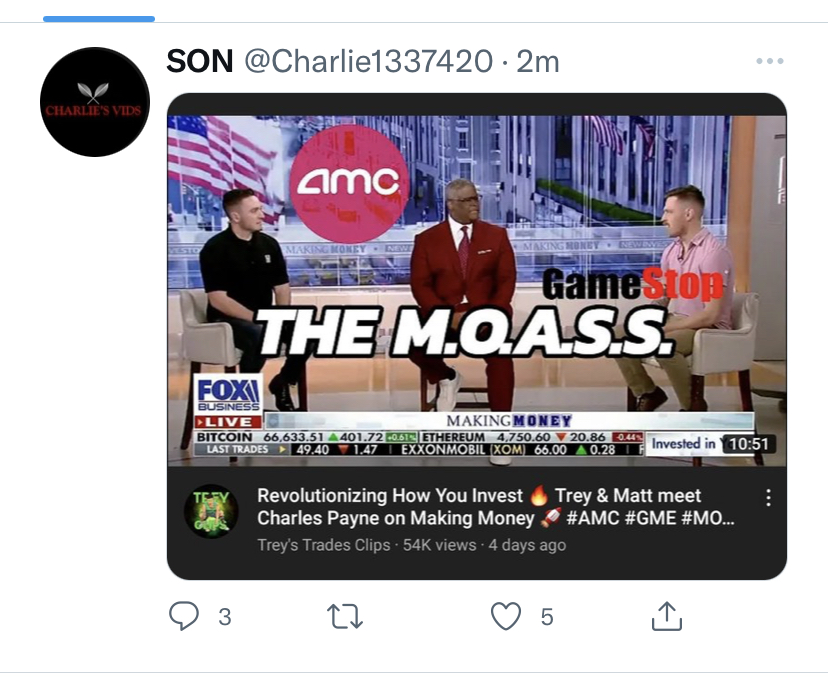Click the GameStop logo in the thumbnail
This screenshot has width=828, height=680.
632,286
